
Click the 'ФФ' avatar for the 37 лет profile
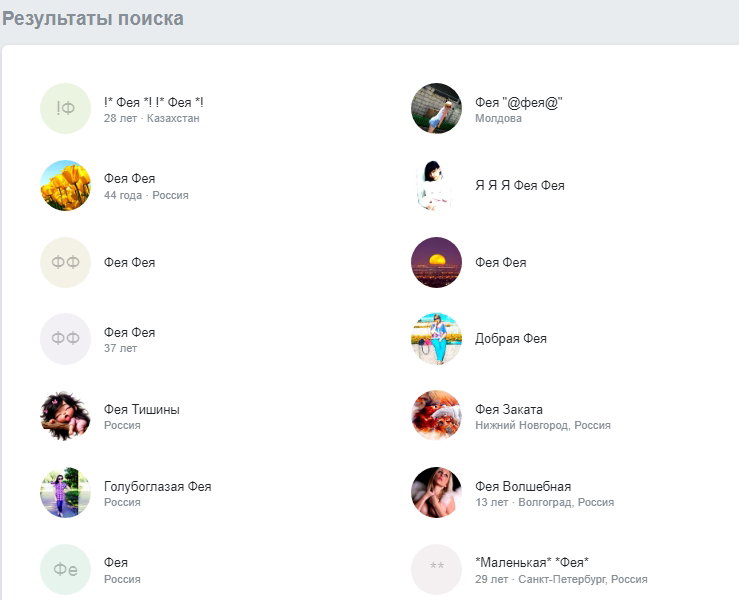pos(65,339)
